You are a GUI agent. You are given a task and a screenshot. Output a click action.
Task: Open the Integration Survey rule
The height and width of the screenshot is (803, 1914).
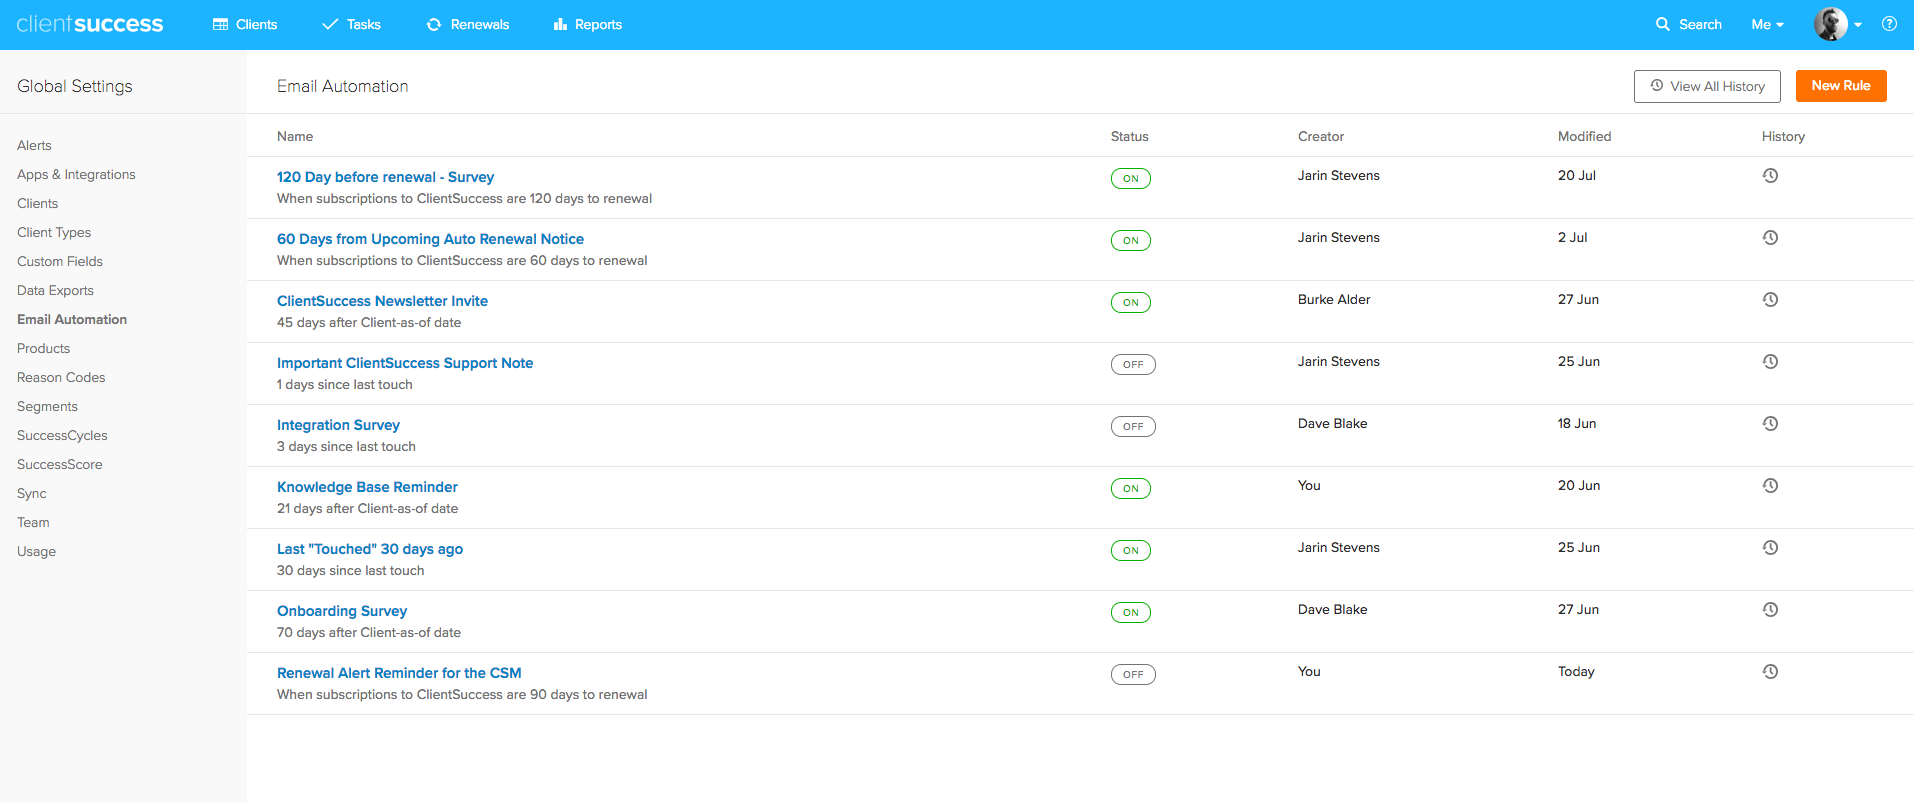click(x=338, y=425)
